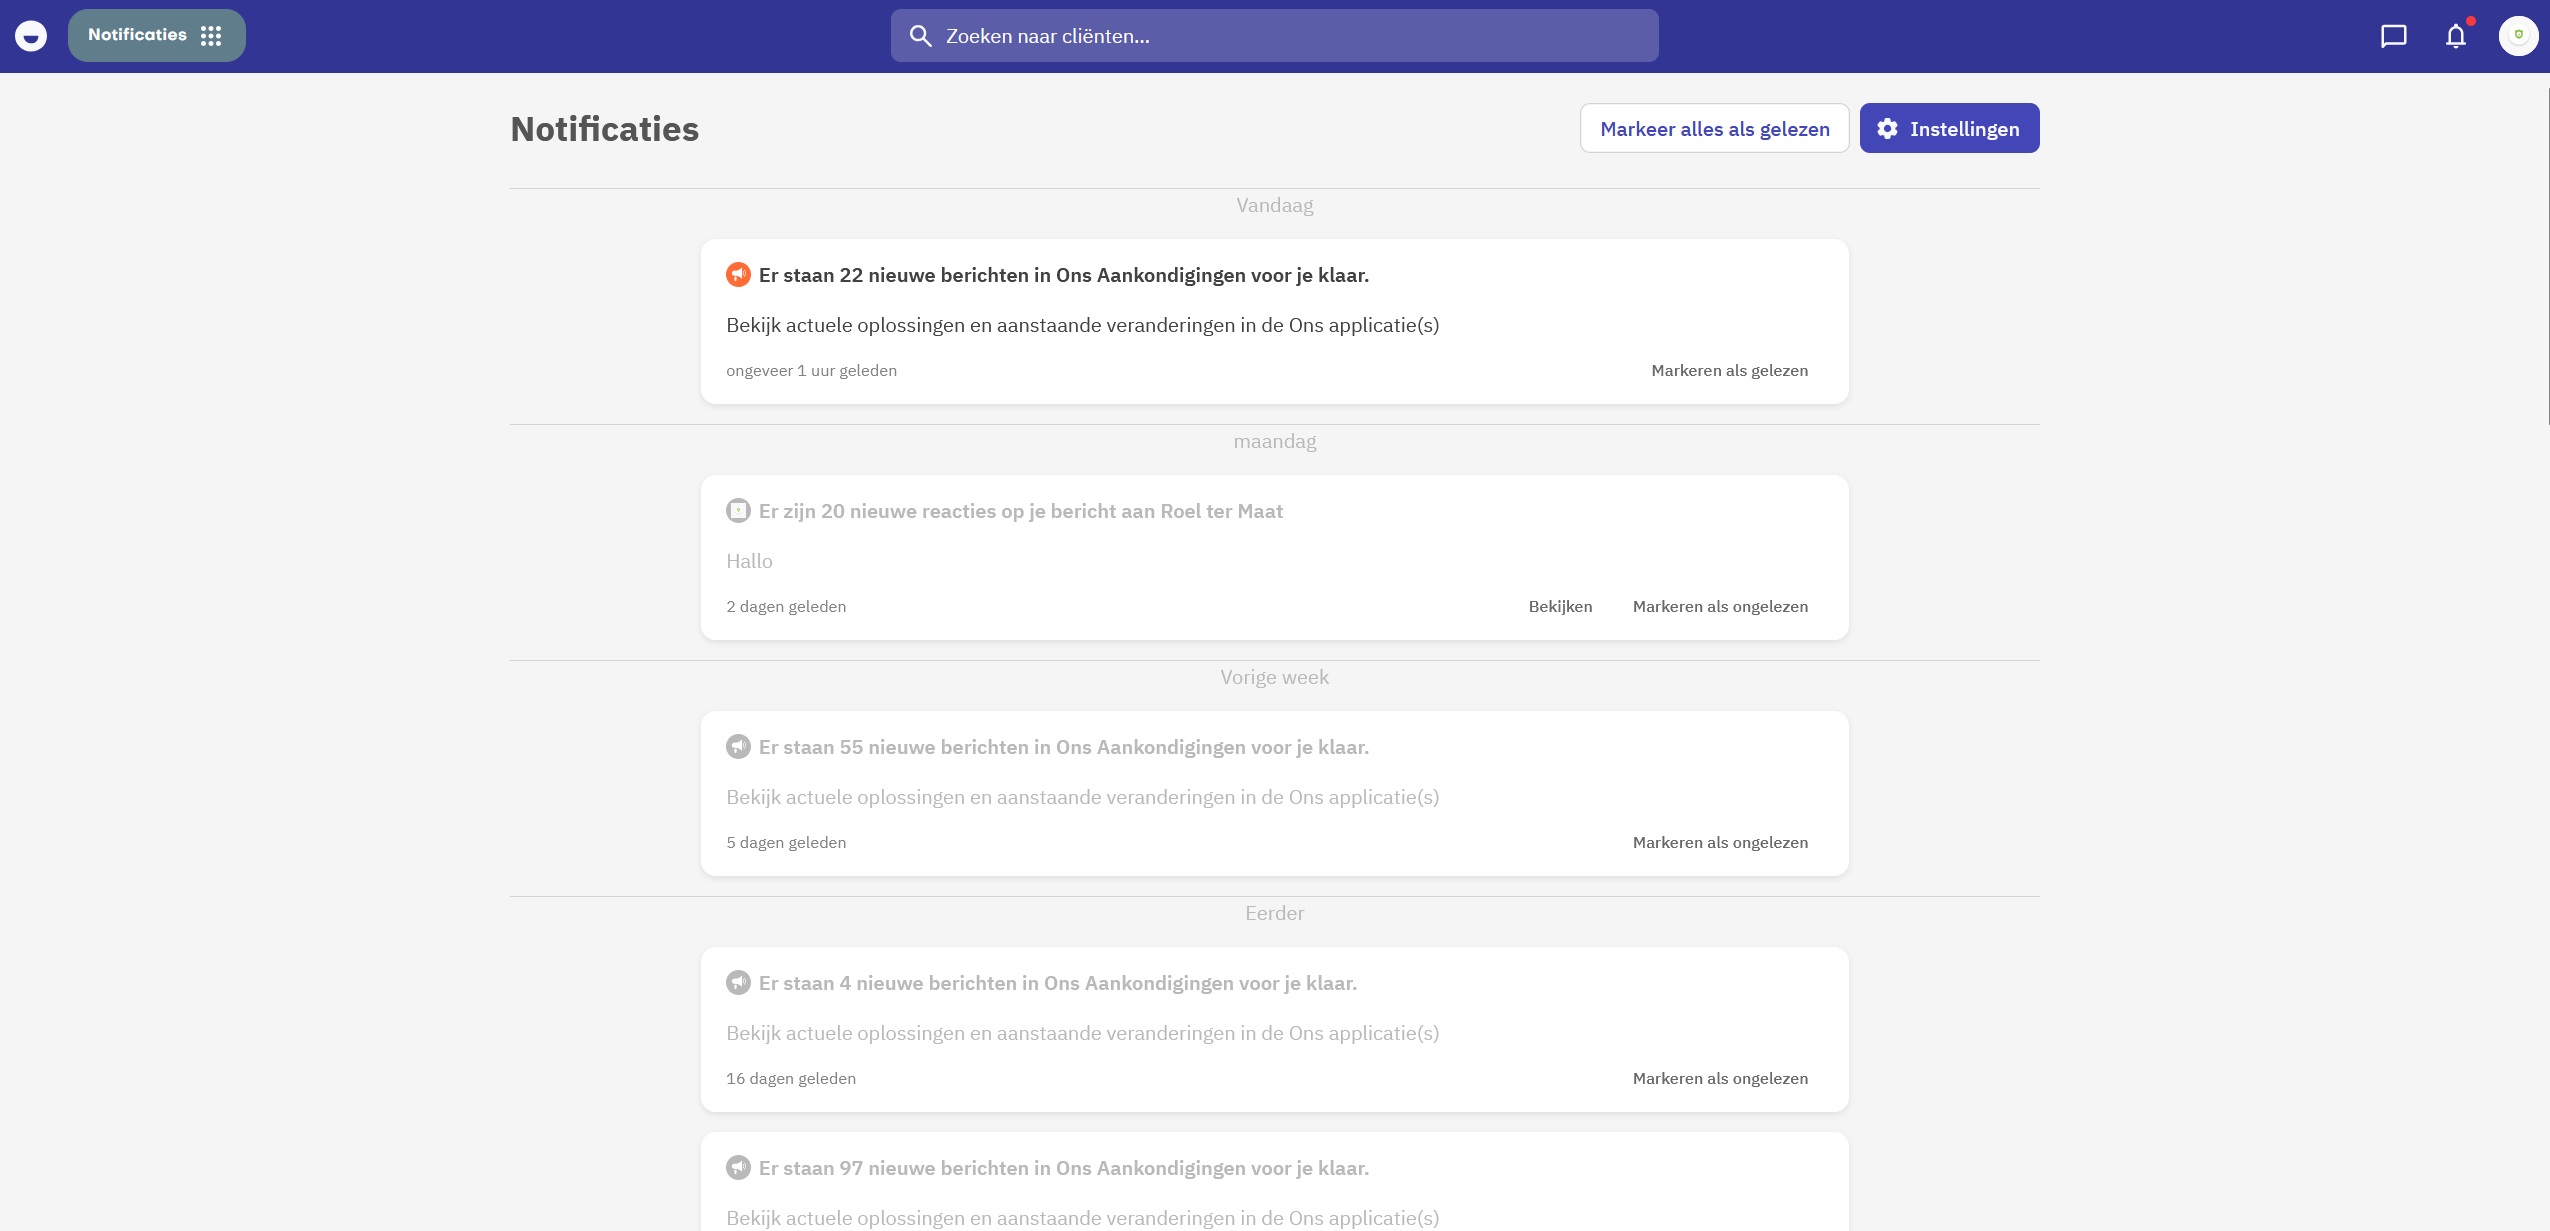Mark the 22 berichten notification as gelezen
Image resolution: width=2550 pixels, height=1231 pixels.
[x=1729, y=370]
